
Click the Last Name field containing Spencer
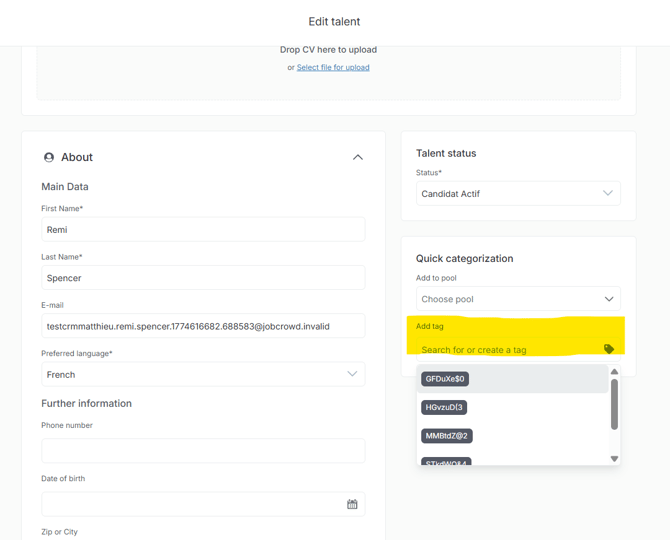pyautogui.click(x=203, y=278)
